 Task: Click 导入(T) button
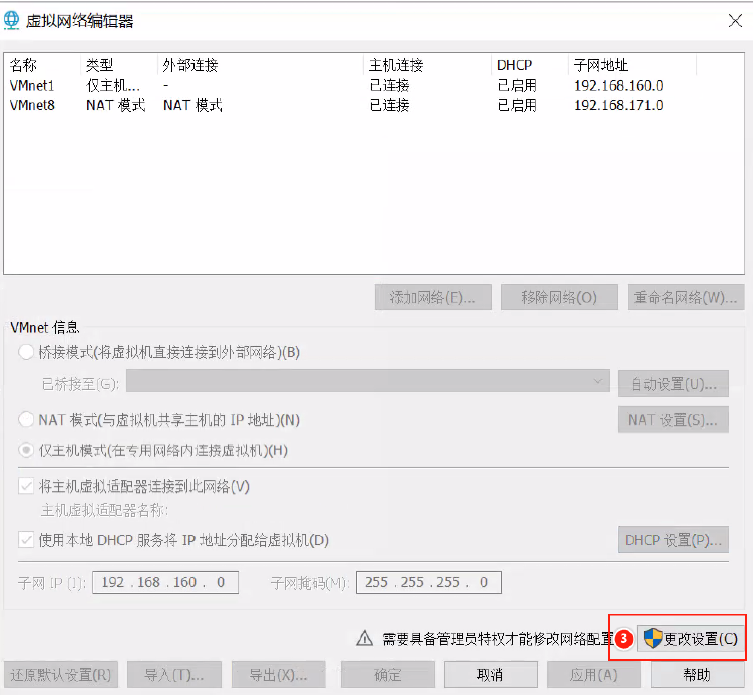(174, 675)
